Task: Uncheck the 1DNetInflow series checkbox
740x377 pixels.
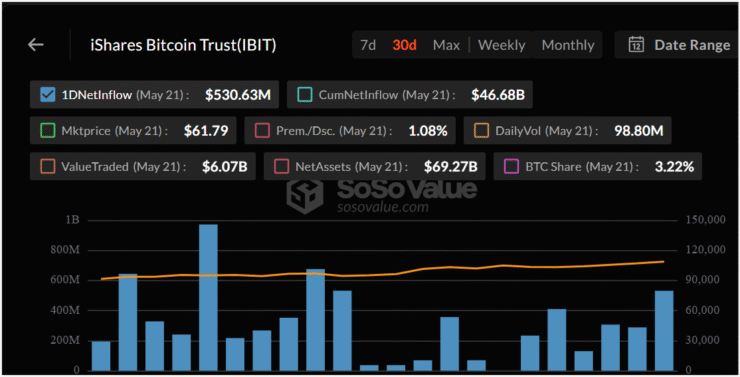Action: click(x=48, y=94)
